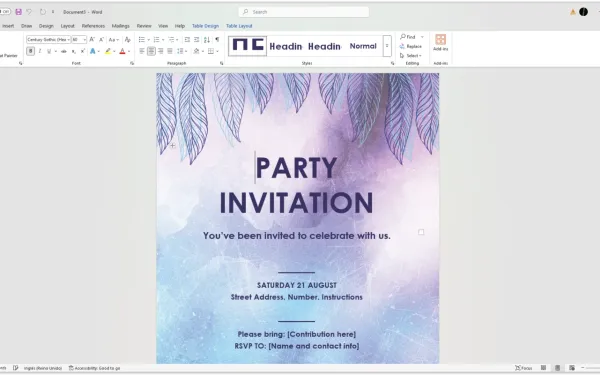The height and width of the screenshot is (375, 600).
Task: Apply superscript formatting
Action: 82,51
